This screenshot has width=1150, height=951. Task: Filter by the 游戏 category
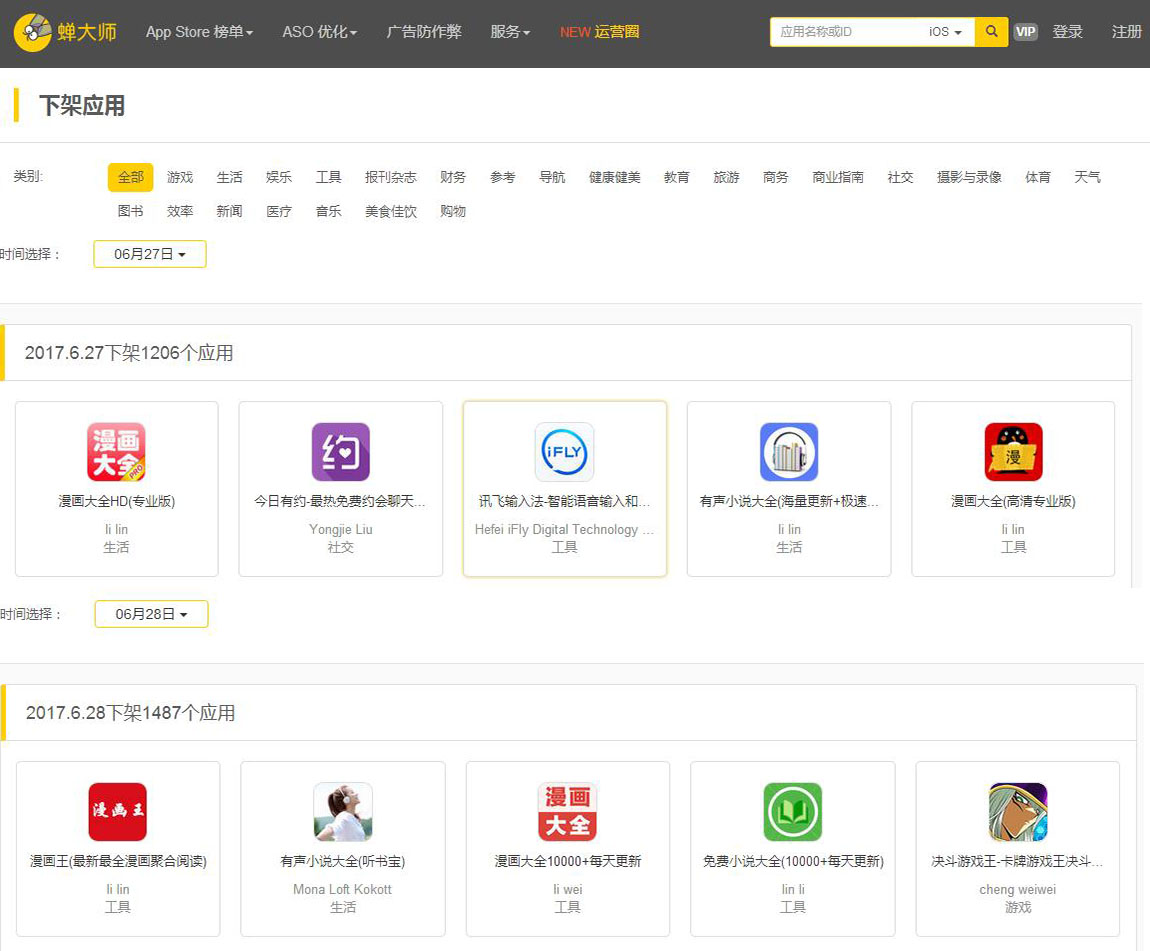click(180, 177)
